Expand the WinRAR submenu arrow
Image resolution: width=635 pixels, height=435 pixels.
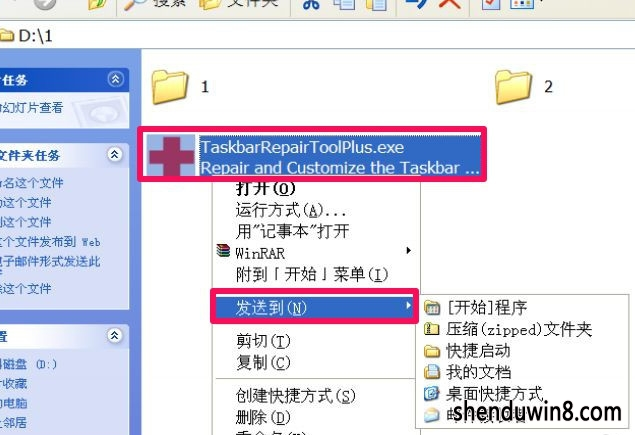click(x=409, y=251)
